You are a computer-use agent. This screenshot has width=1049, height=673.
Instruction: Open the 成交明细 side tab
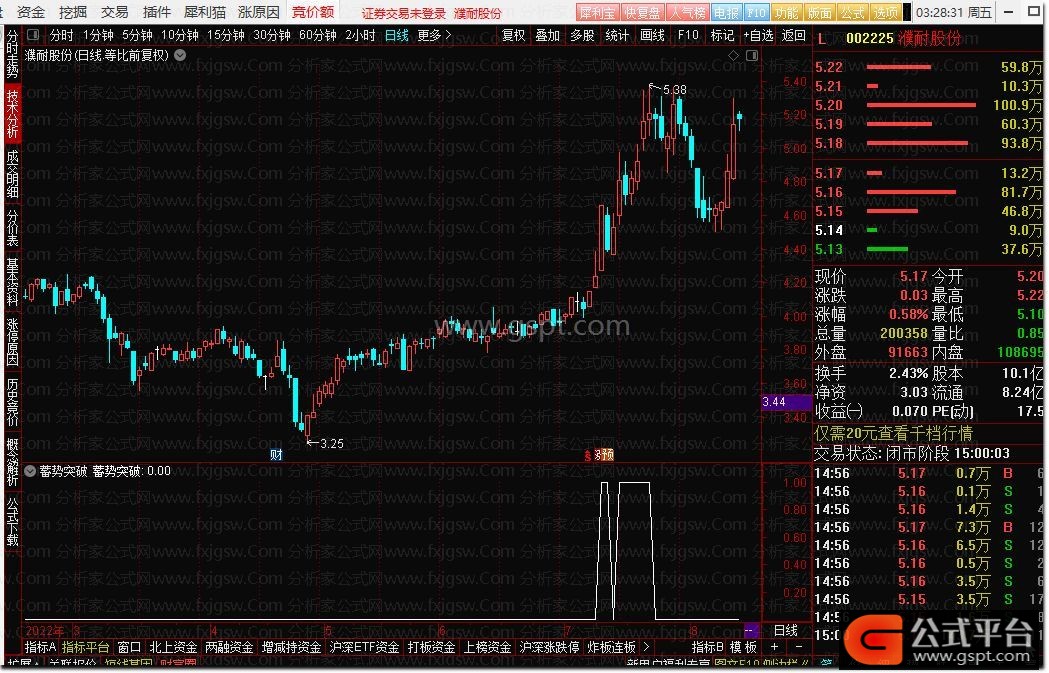tap(13, 175)
